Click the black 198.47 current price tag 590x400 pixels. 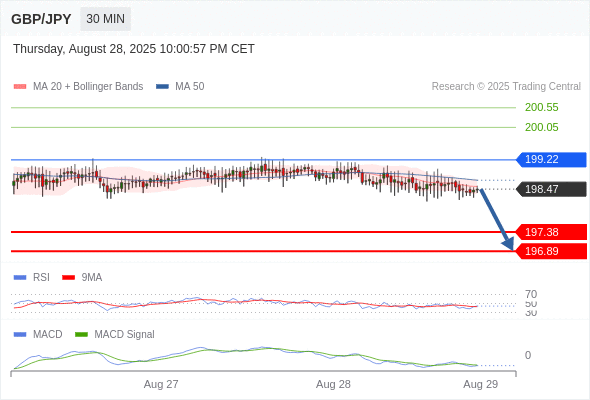coord(551,189)
